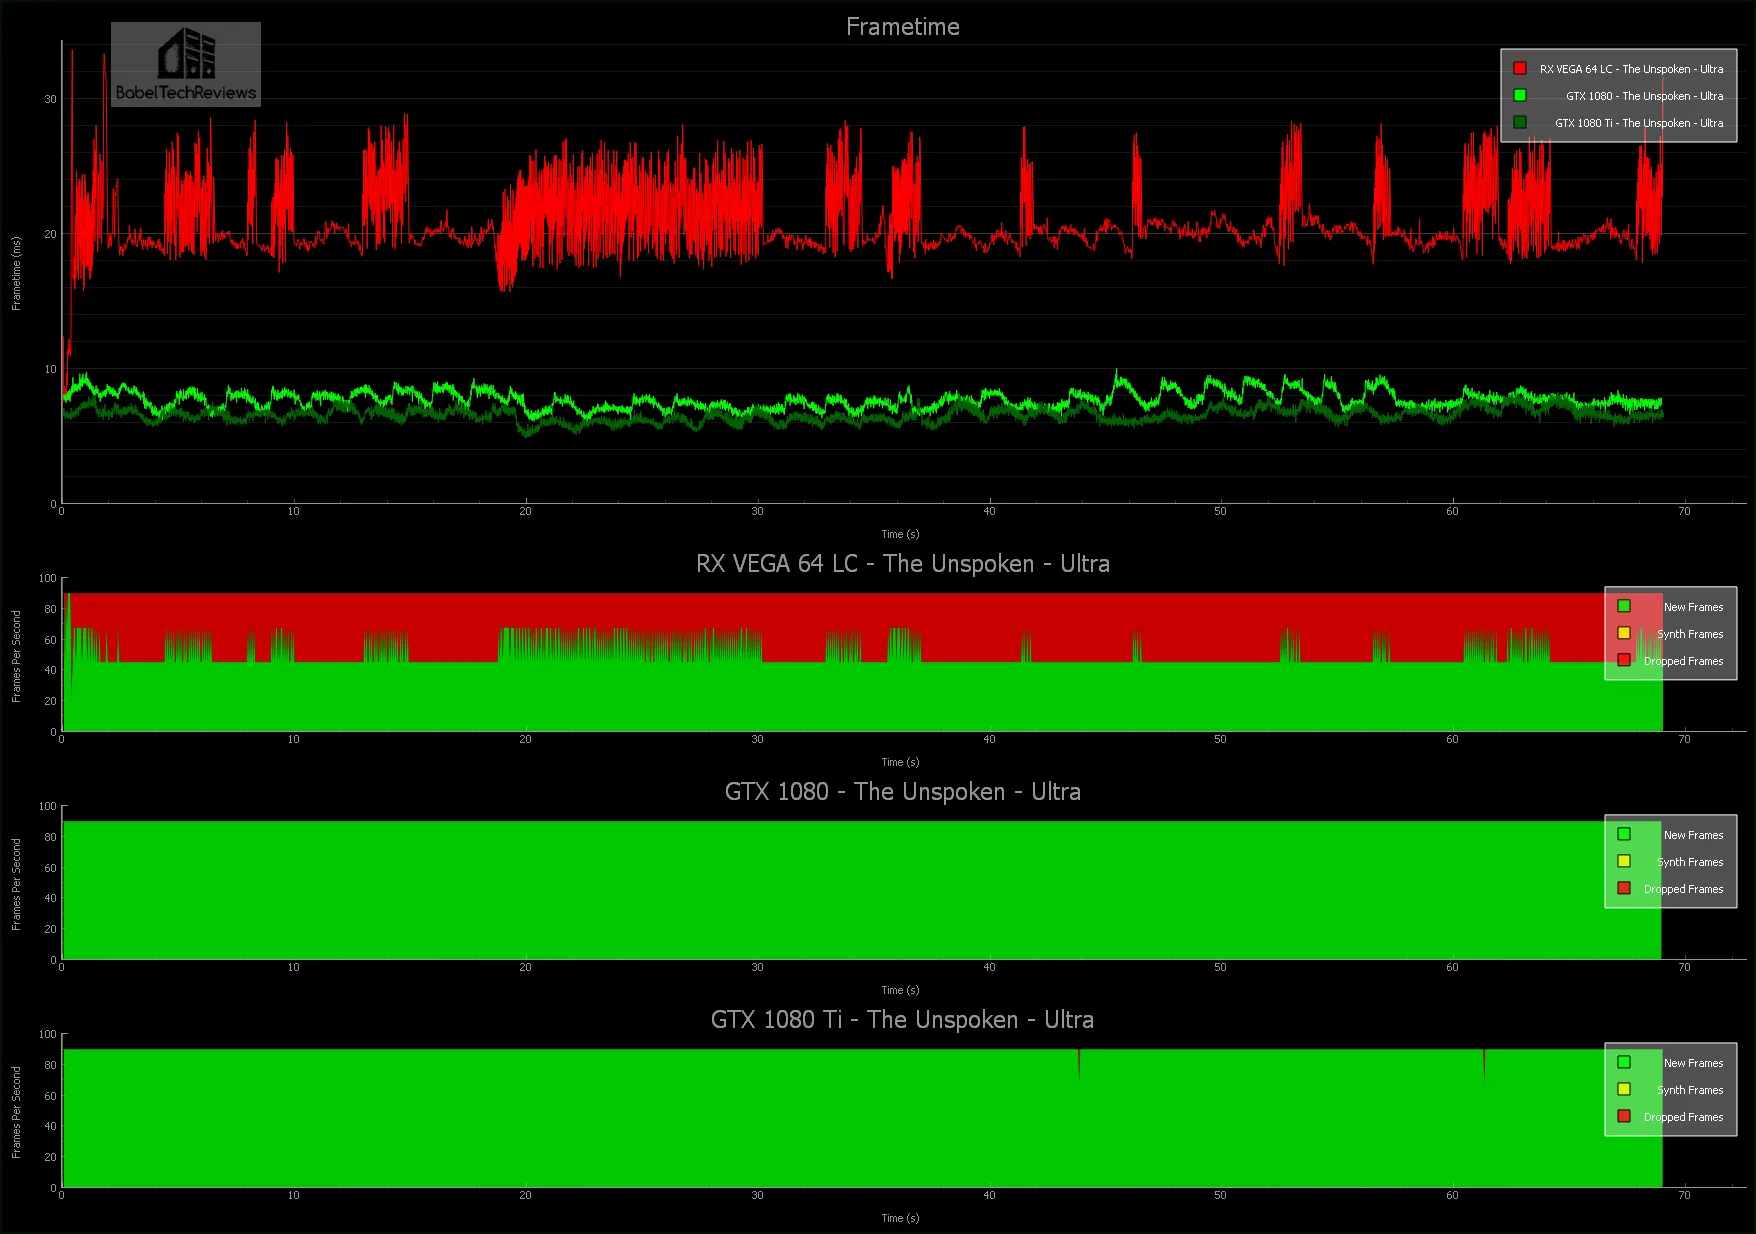This screenshot has height=1234, width=1756.
Task: Click the 'GTX 1080 Ti - The Unspoken - Ultra' legend label
Action: pos(1639,123)
